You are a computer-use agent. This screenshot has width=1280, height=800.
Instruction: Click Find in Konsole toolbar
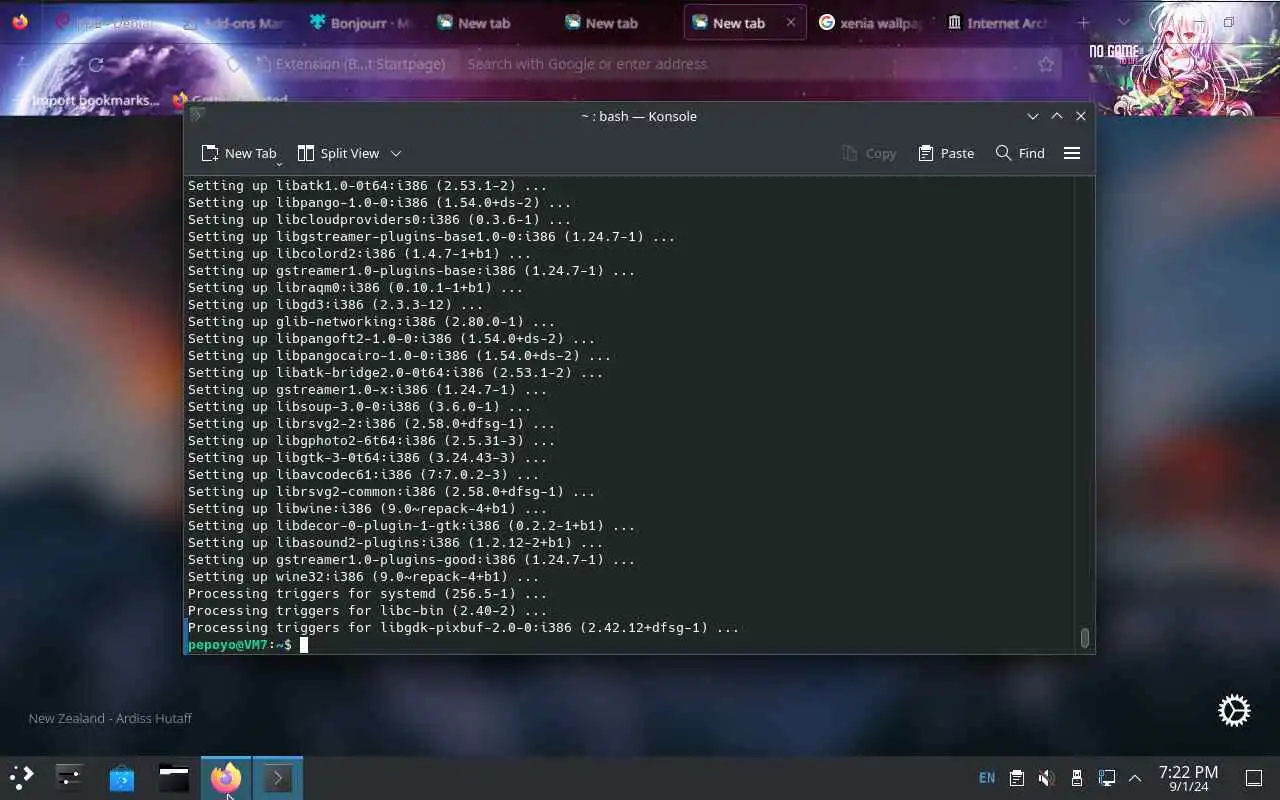point(1020,153)
